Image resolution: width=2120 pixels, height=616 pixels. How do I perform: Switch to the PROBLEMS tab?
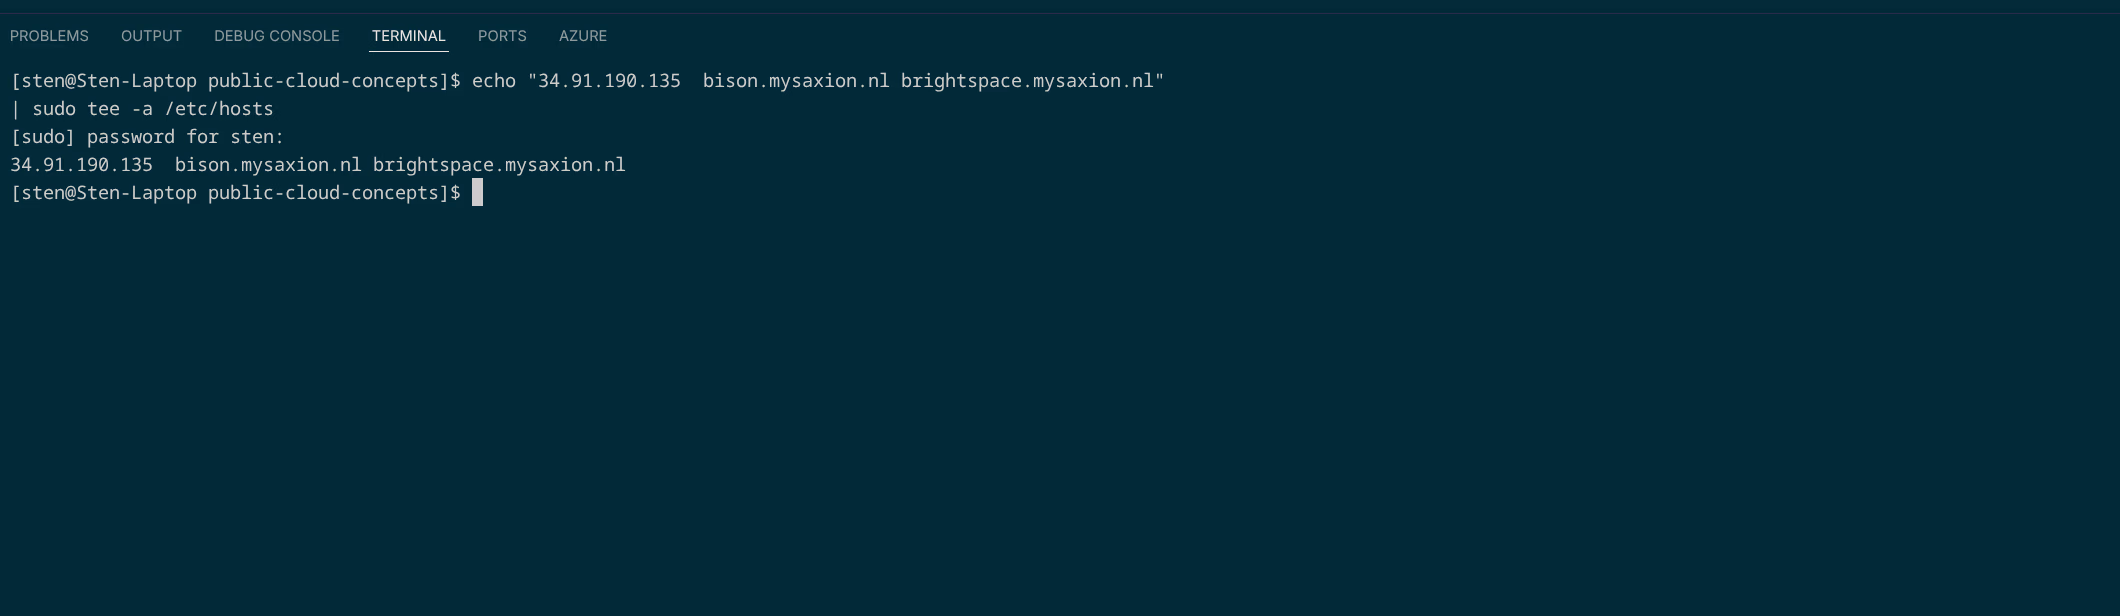click(49, 36)
